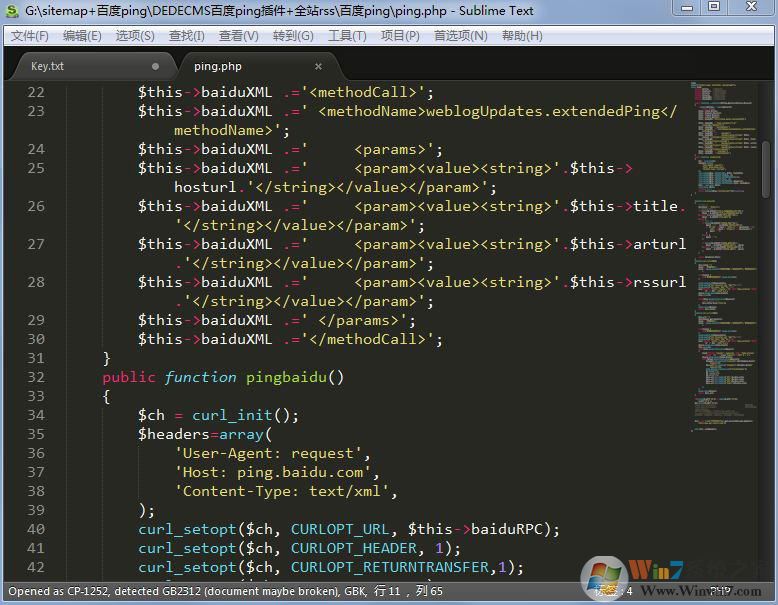Click the opening brace on line 33

(x=106, y=396)
